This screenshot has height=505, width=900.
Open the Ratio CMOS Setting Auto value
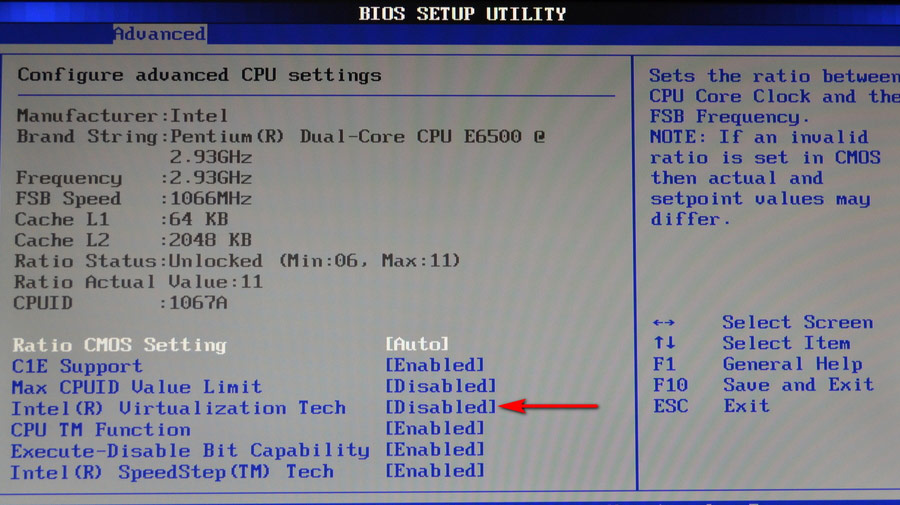417,344
